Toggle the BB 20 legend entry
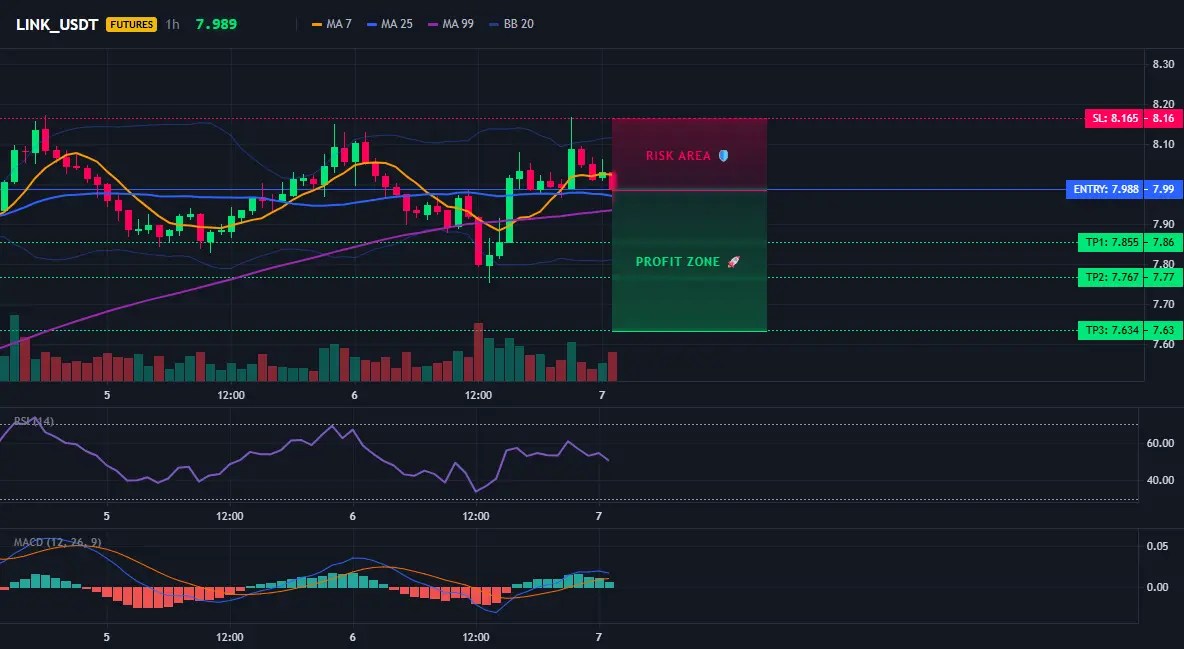The height and width of the screenshot is (649, 1184). 511,24
